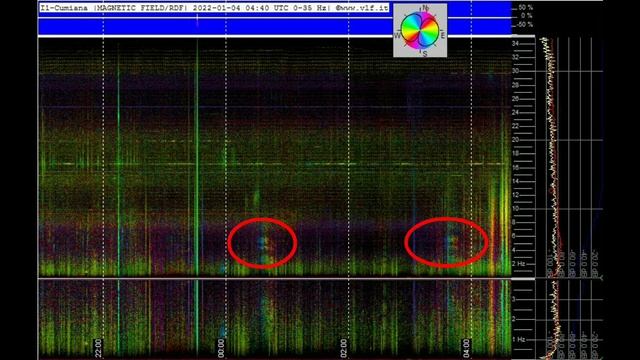Click the S label on compass
640x360 pixels.
(x=425, y=53)
